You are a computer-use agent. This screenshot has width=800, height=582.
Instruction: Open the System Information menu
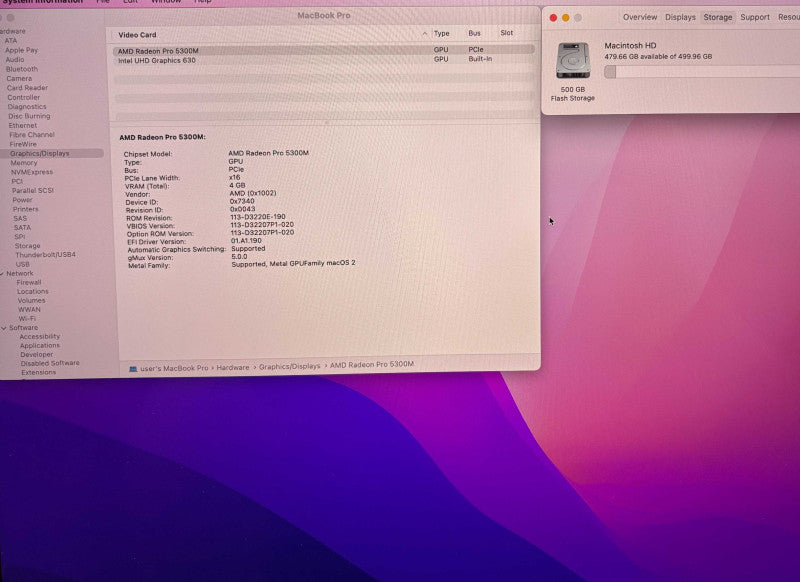pos(43,2)
